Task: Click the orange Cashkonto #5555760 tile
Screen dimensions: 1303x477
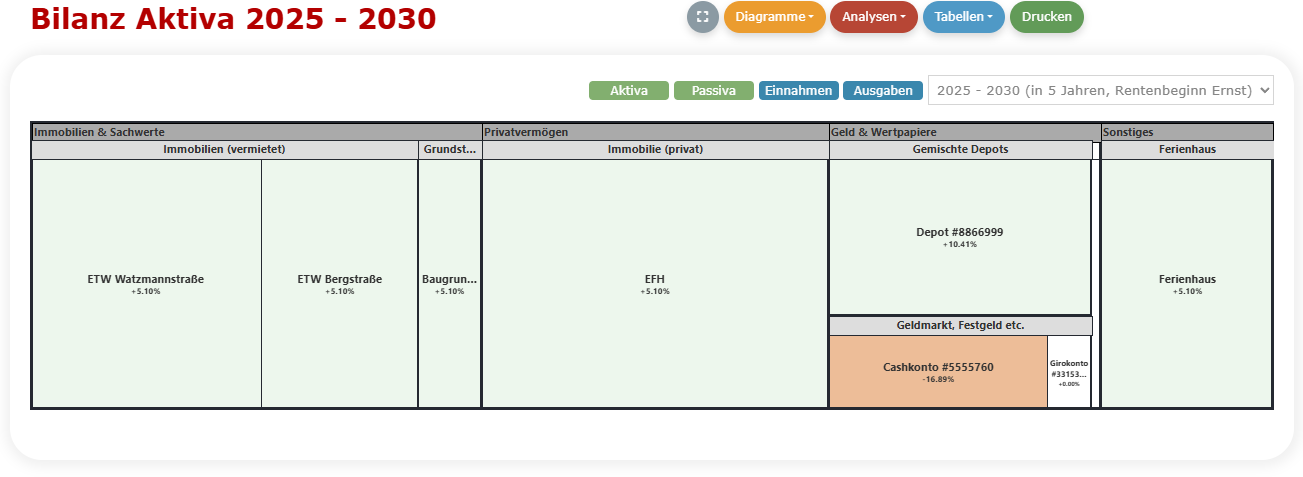Action: click(x=938, y=372)
